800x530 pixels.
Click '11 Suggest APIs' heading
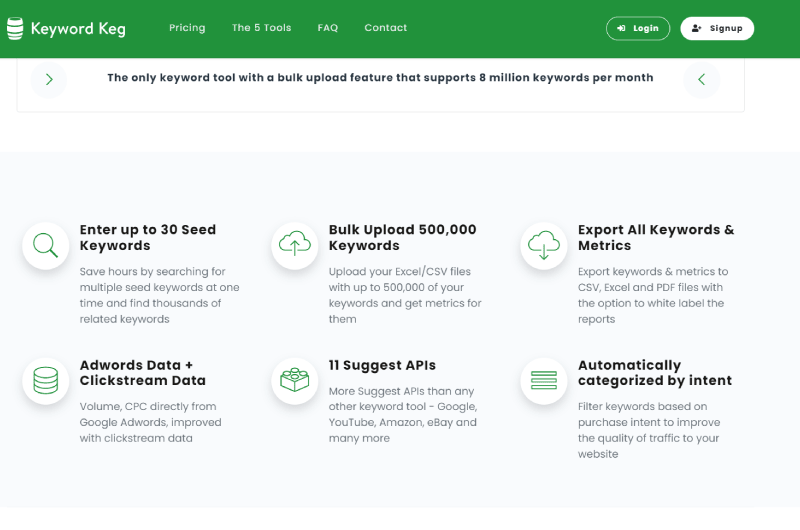[x=382, y=365]
